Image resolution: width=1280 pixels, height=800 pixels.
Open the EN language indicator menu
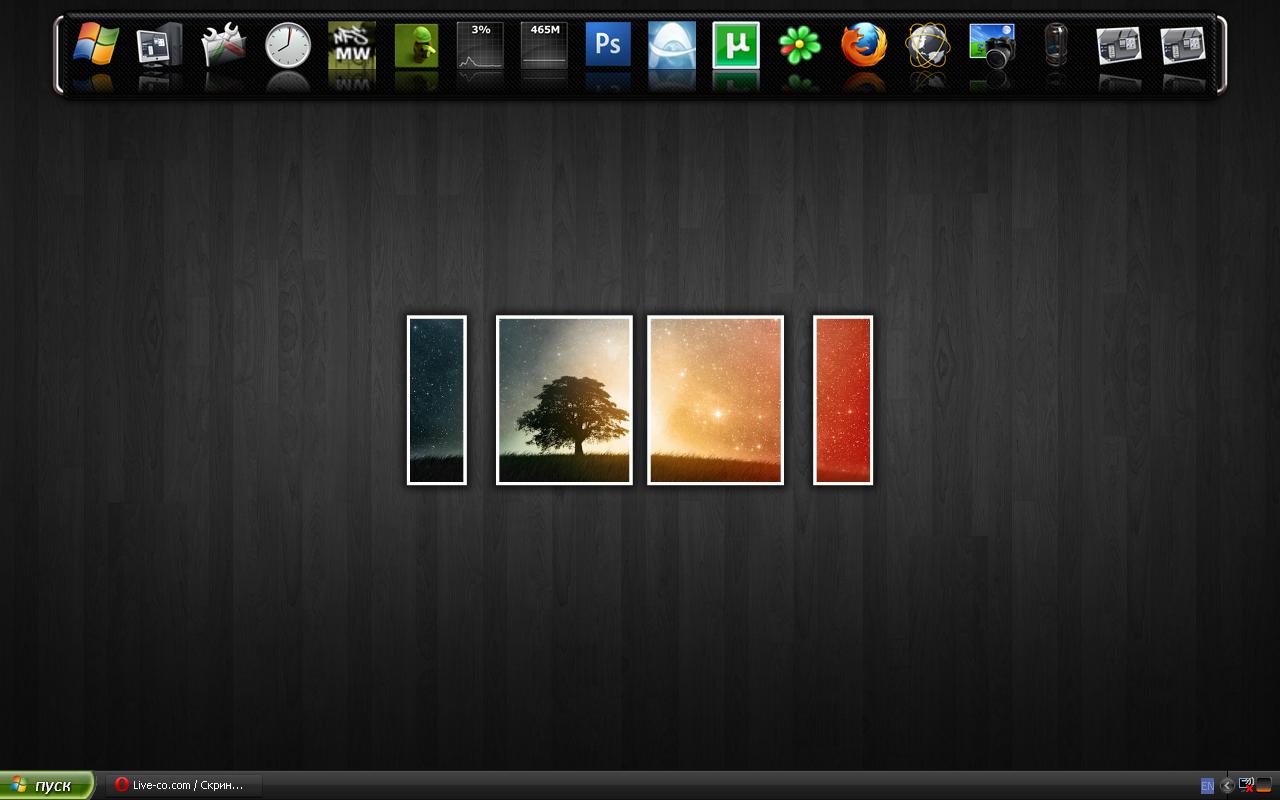(1207, 786)
